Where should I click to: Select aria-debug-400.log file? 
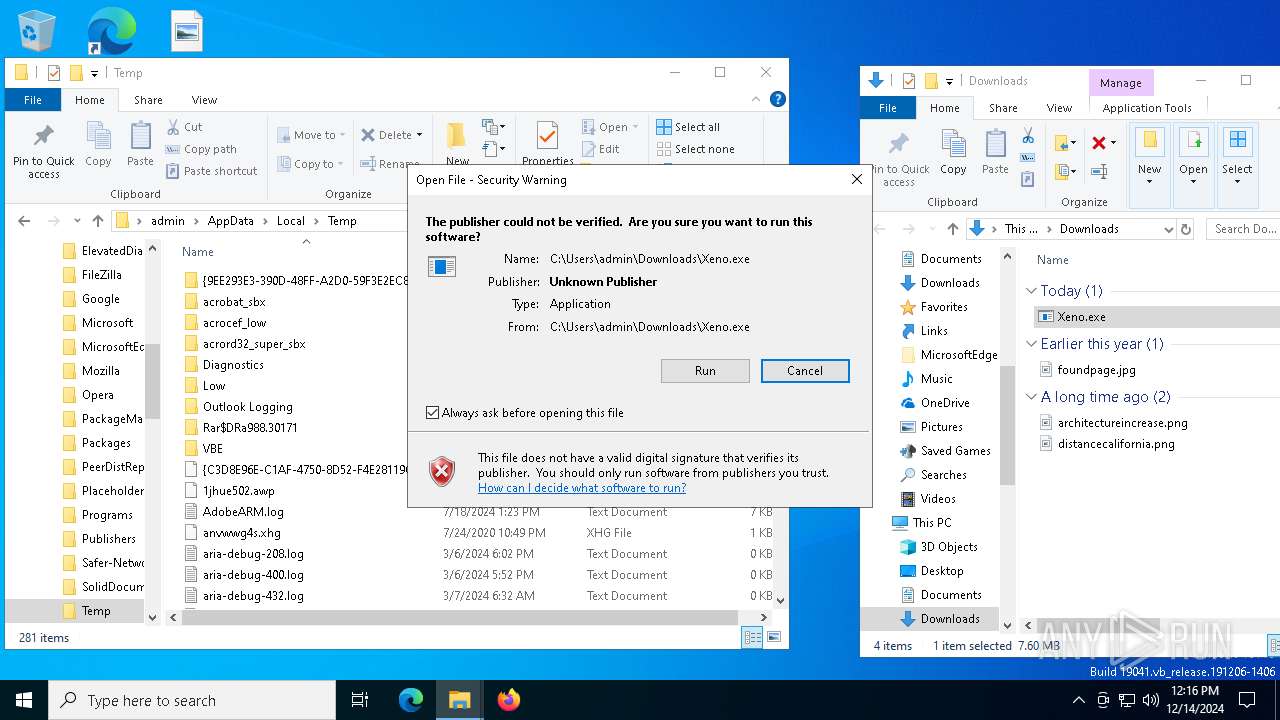253,575
